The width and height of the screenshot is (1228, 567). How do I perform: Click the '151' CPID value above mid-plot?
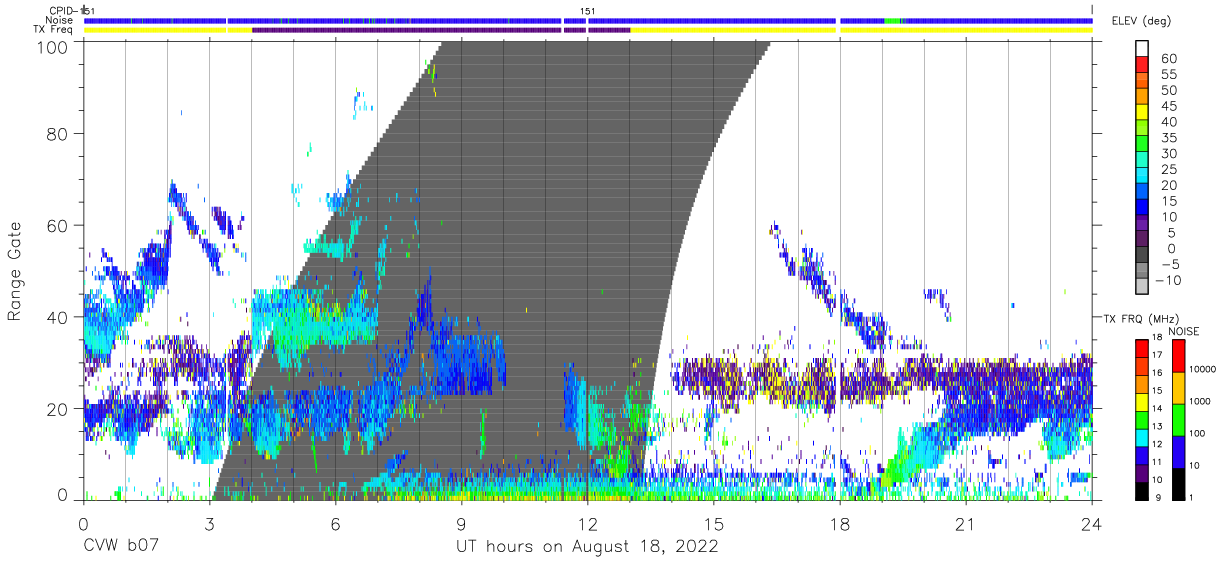coord(588,11)
